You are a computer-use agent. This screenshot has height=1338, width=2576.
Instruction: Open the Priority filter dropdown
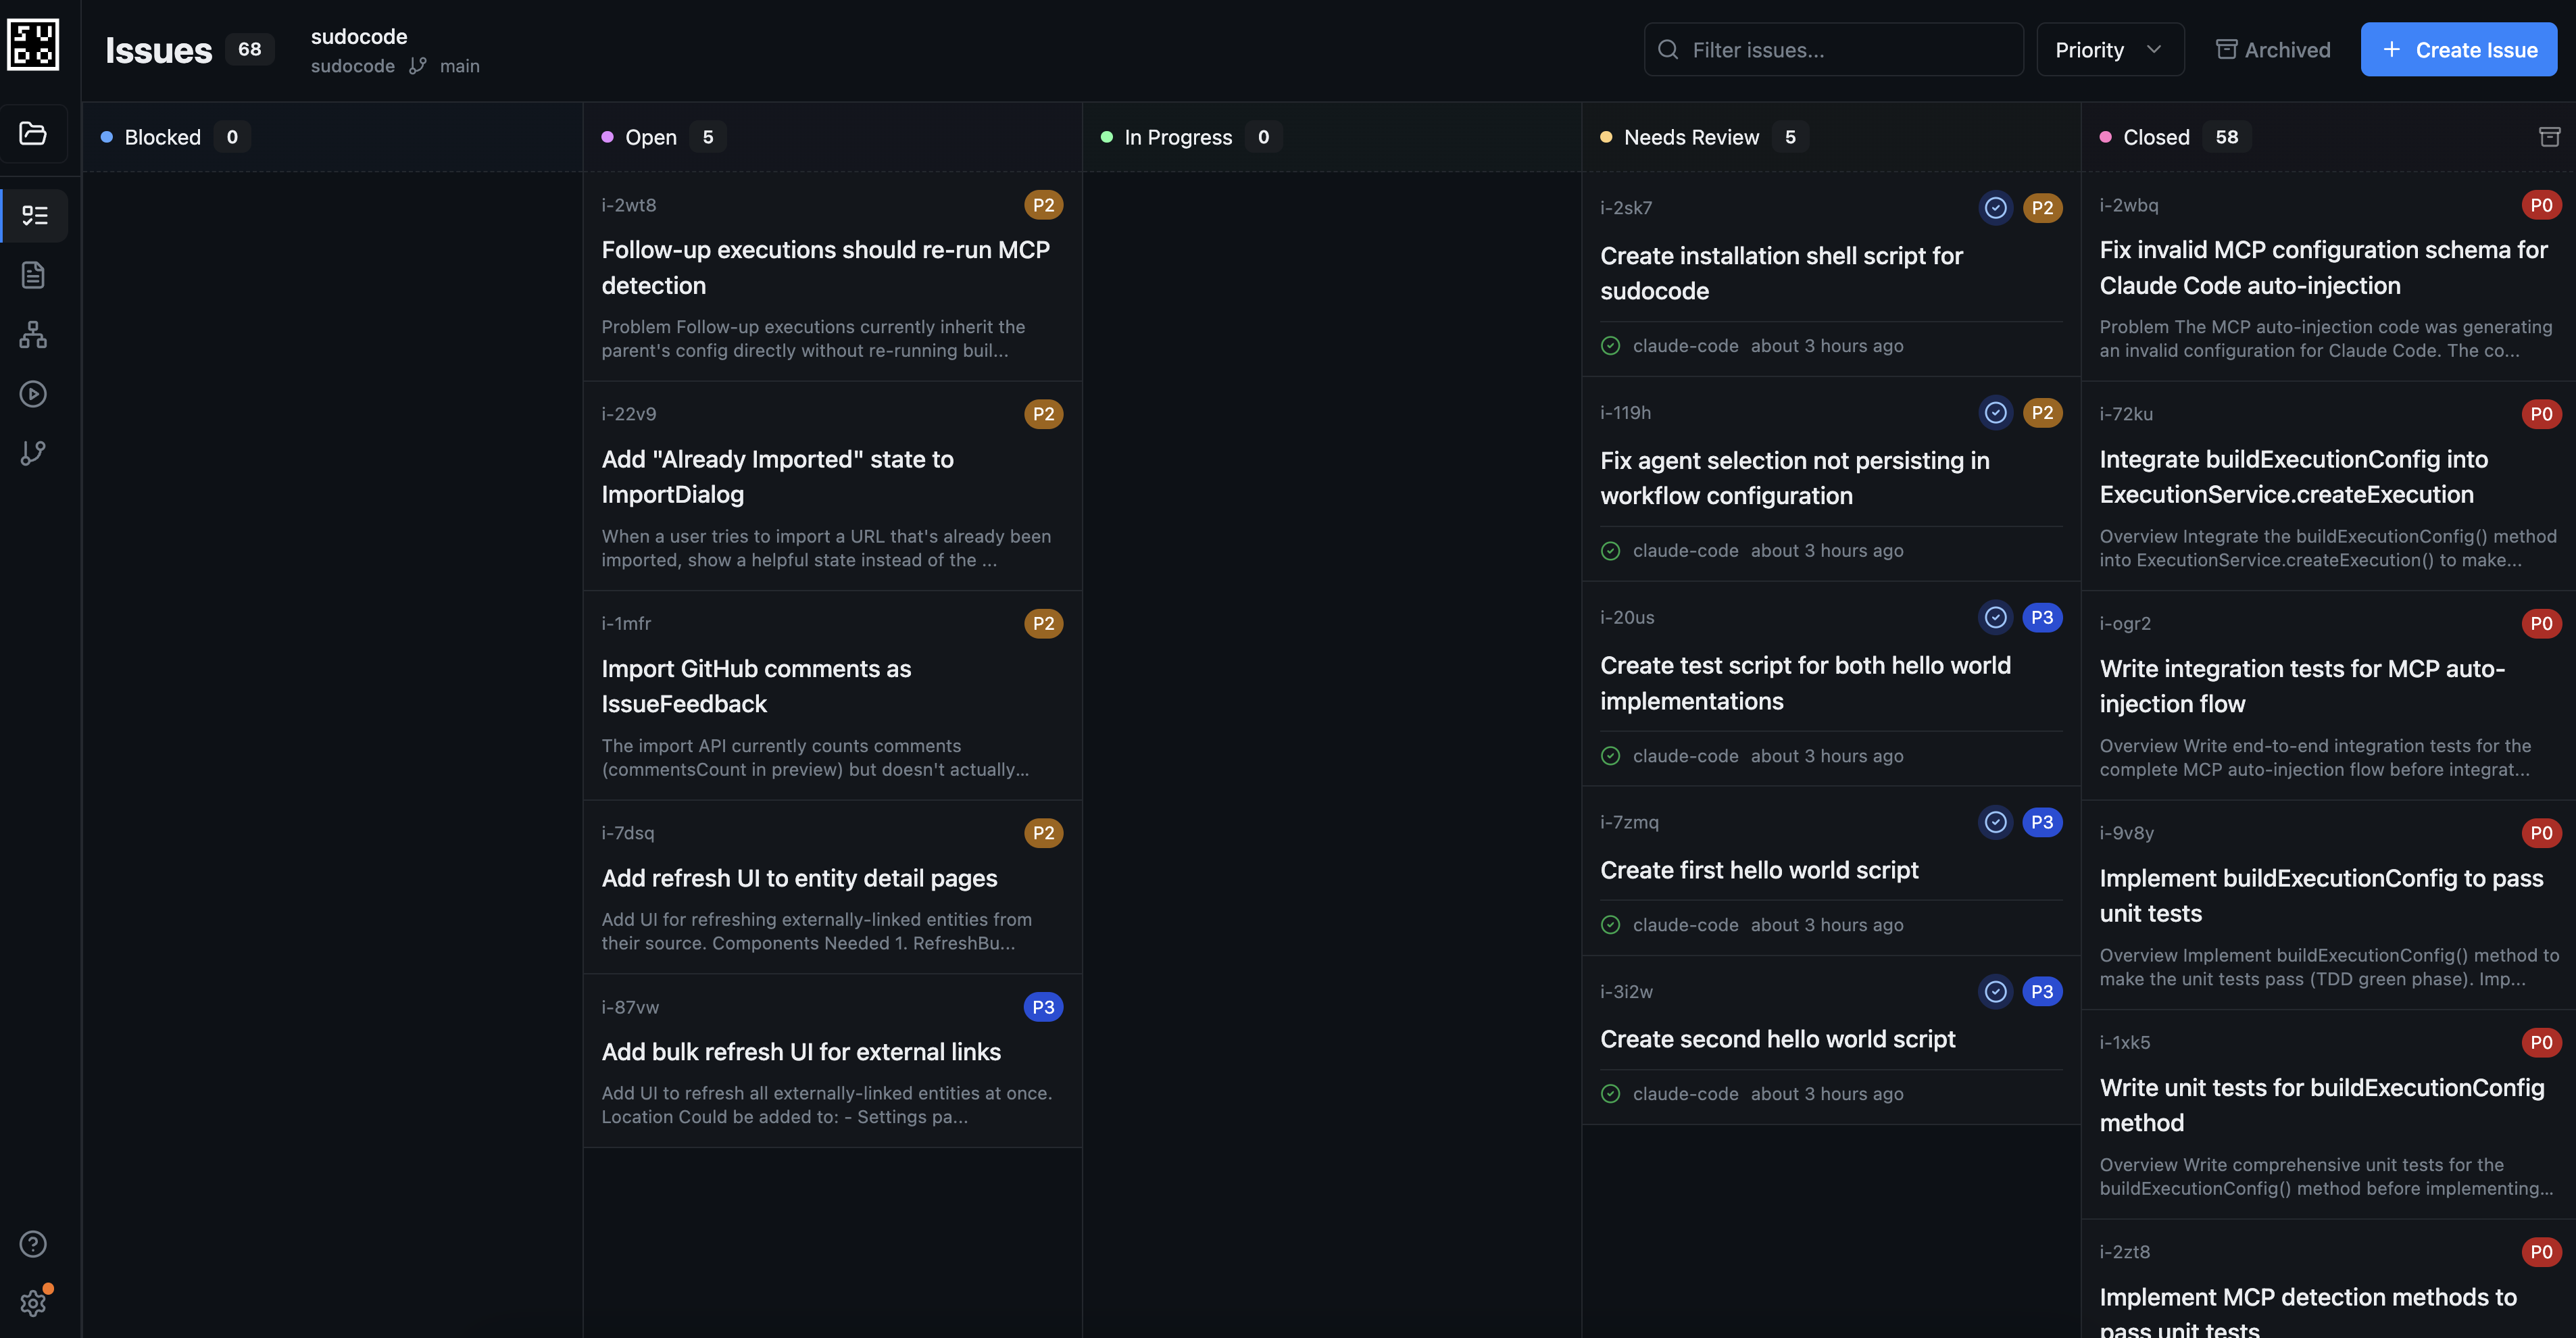[2110, 49]
